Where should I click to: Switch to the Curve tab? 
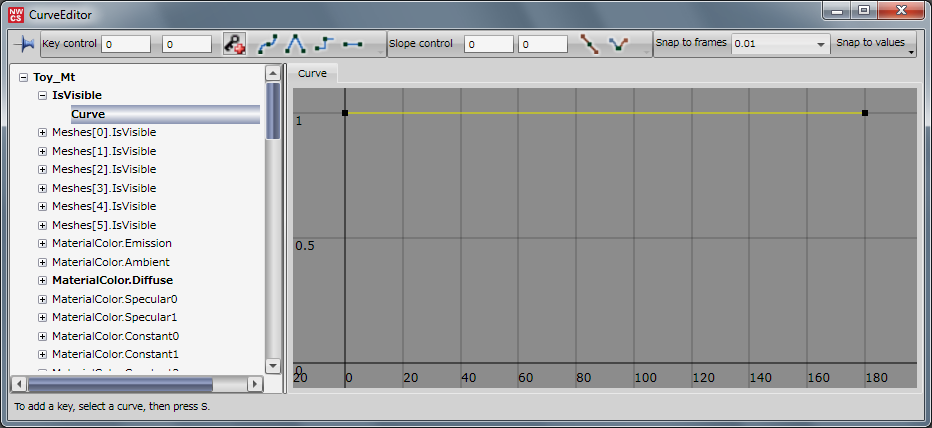tap(313, 74)
